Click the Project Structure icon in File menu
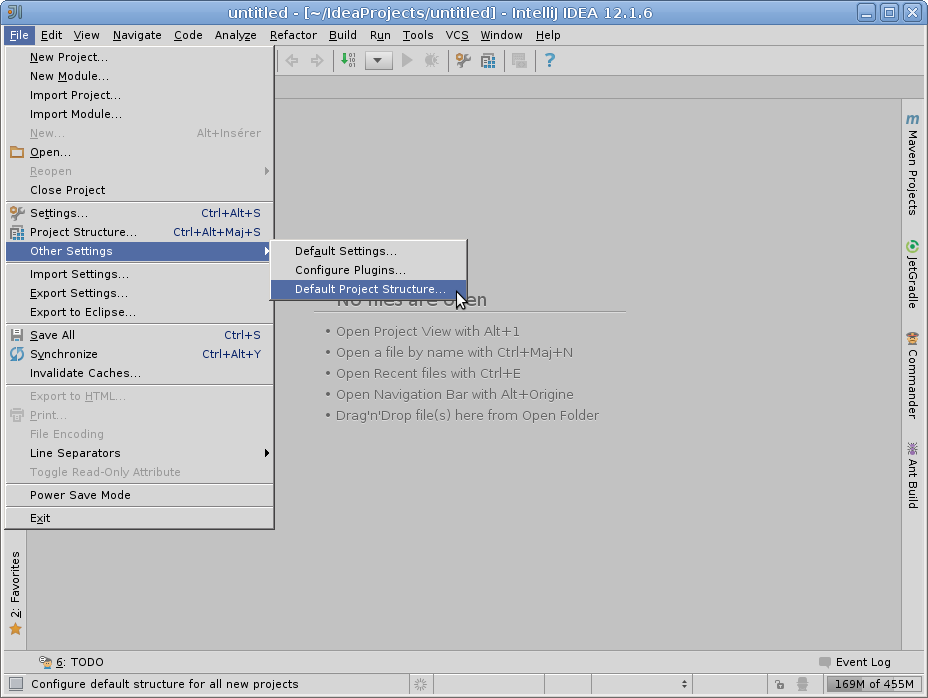This screenshot has height=698, width=928. click(17, 232)
